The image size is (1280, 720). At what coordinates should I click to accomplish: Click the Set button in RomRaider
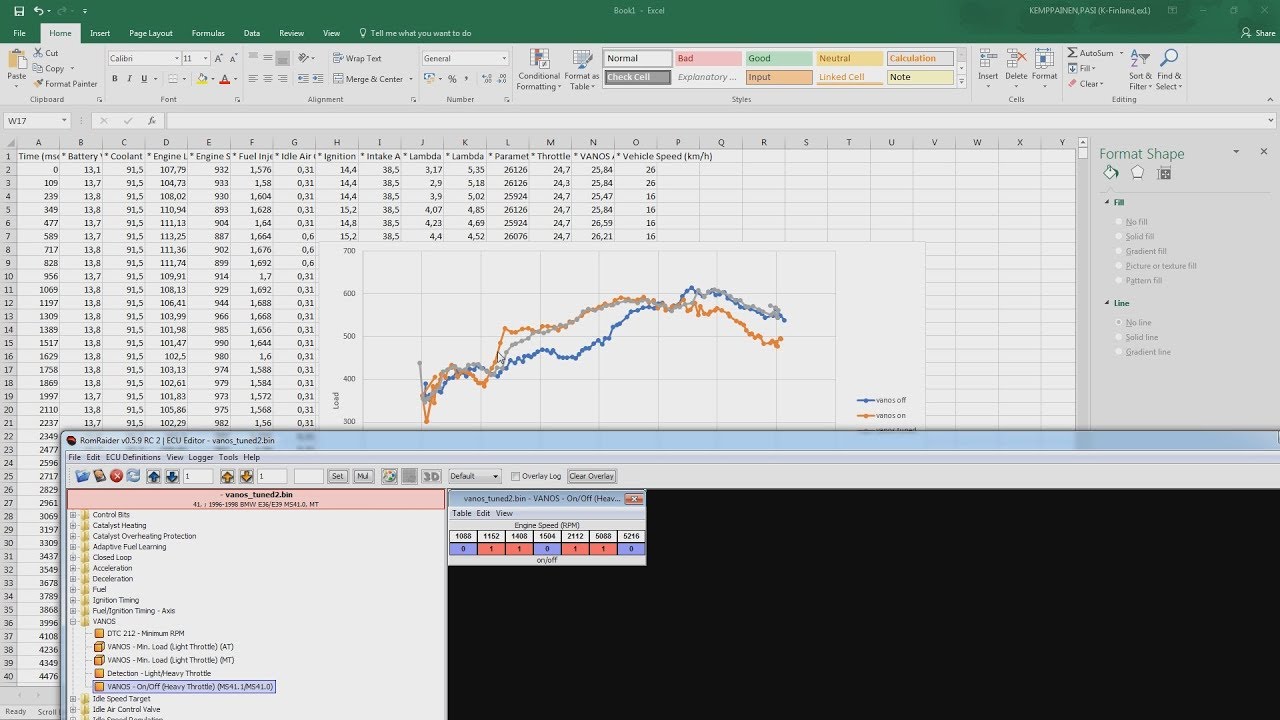click(x=337, y=476)
